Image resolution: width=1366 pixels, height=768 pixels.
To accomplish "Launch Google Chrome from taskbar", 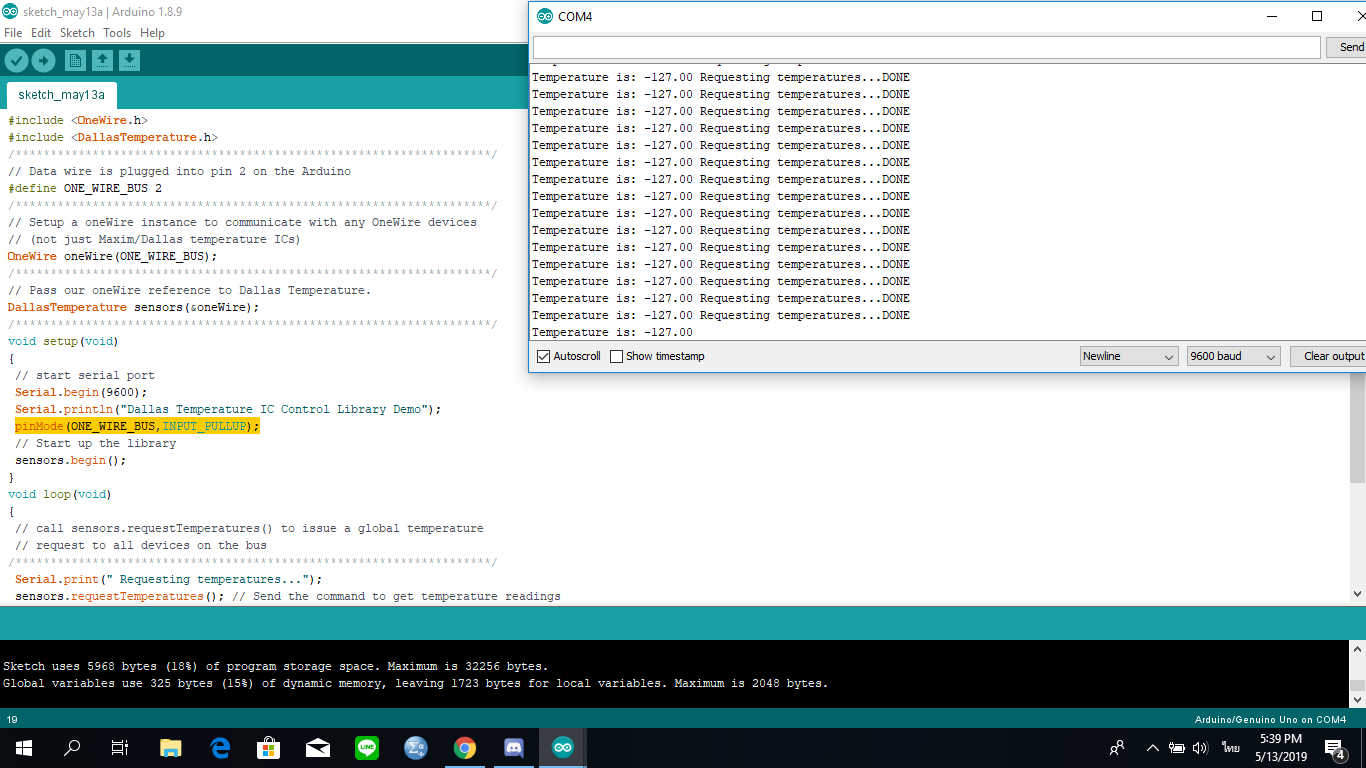I will [465, 747].
